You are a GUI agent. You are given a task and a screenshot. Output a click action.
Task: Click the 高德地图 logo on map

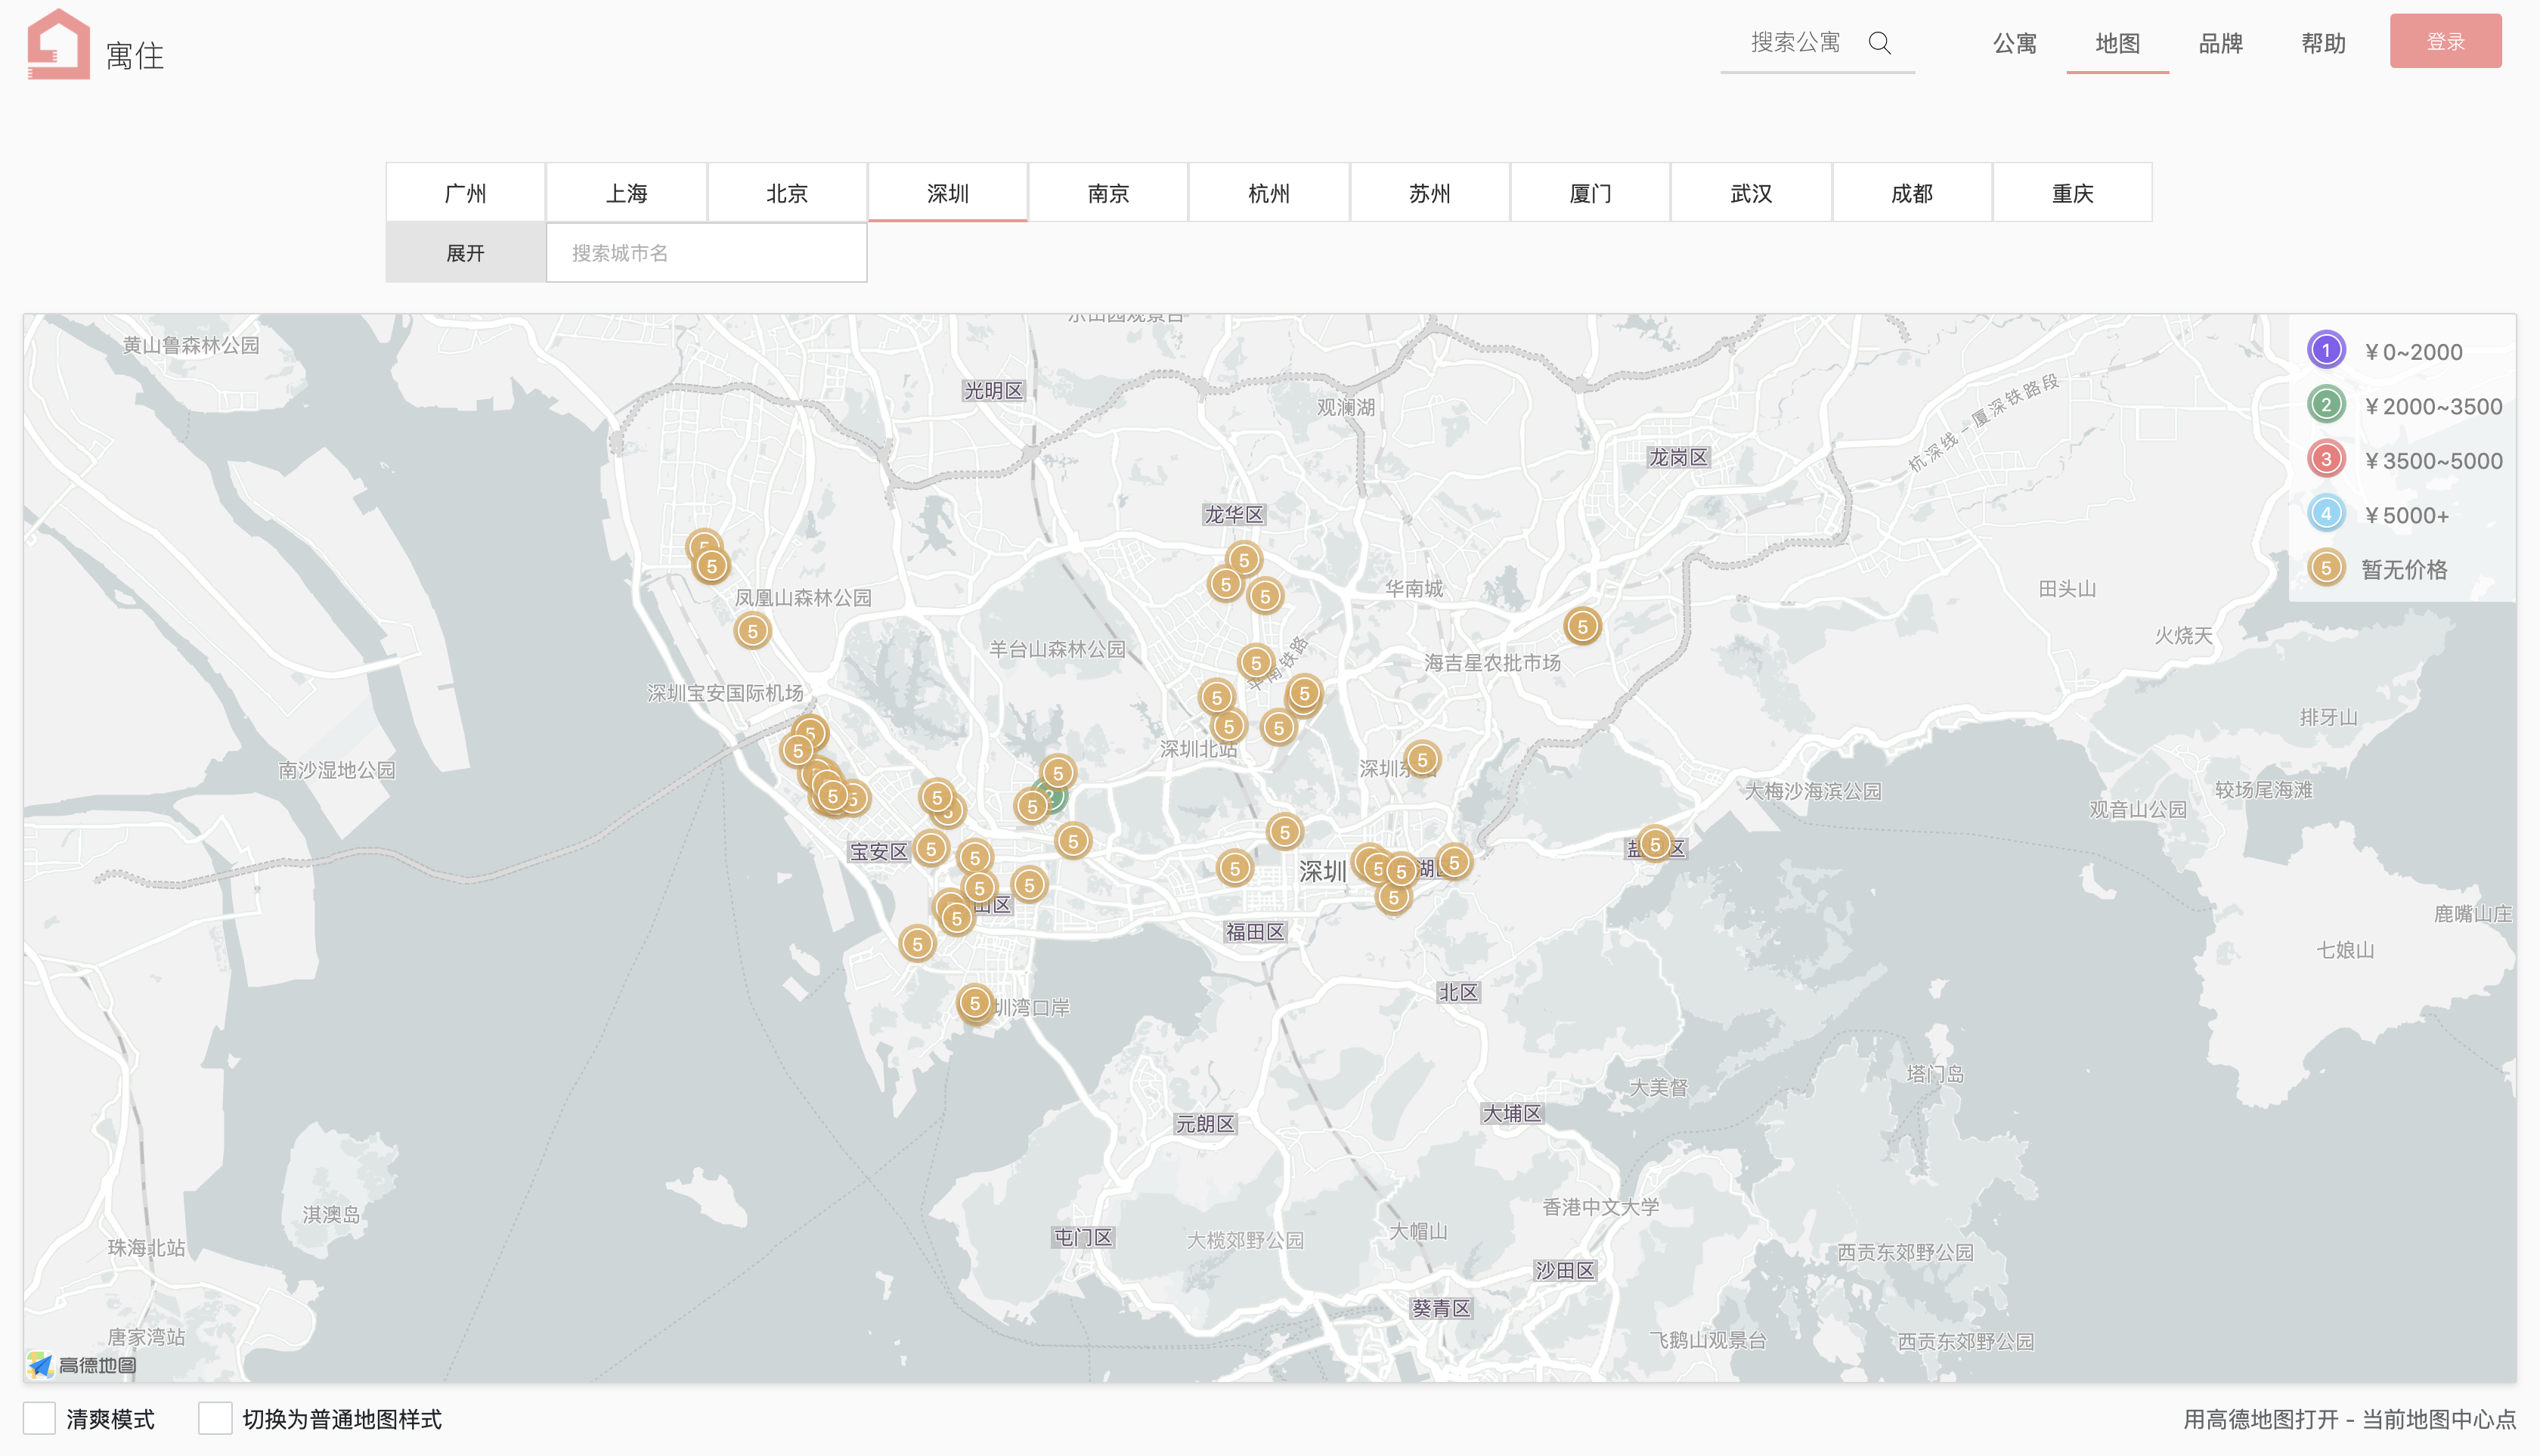[x=82, y=1364]
